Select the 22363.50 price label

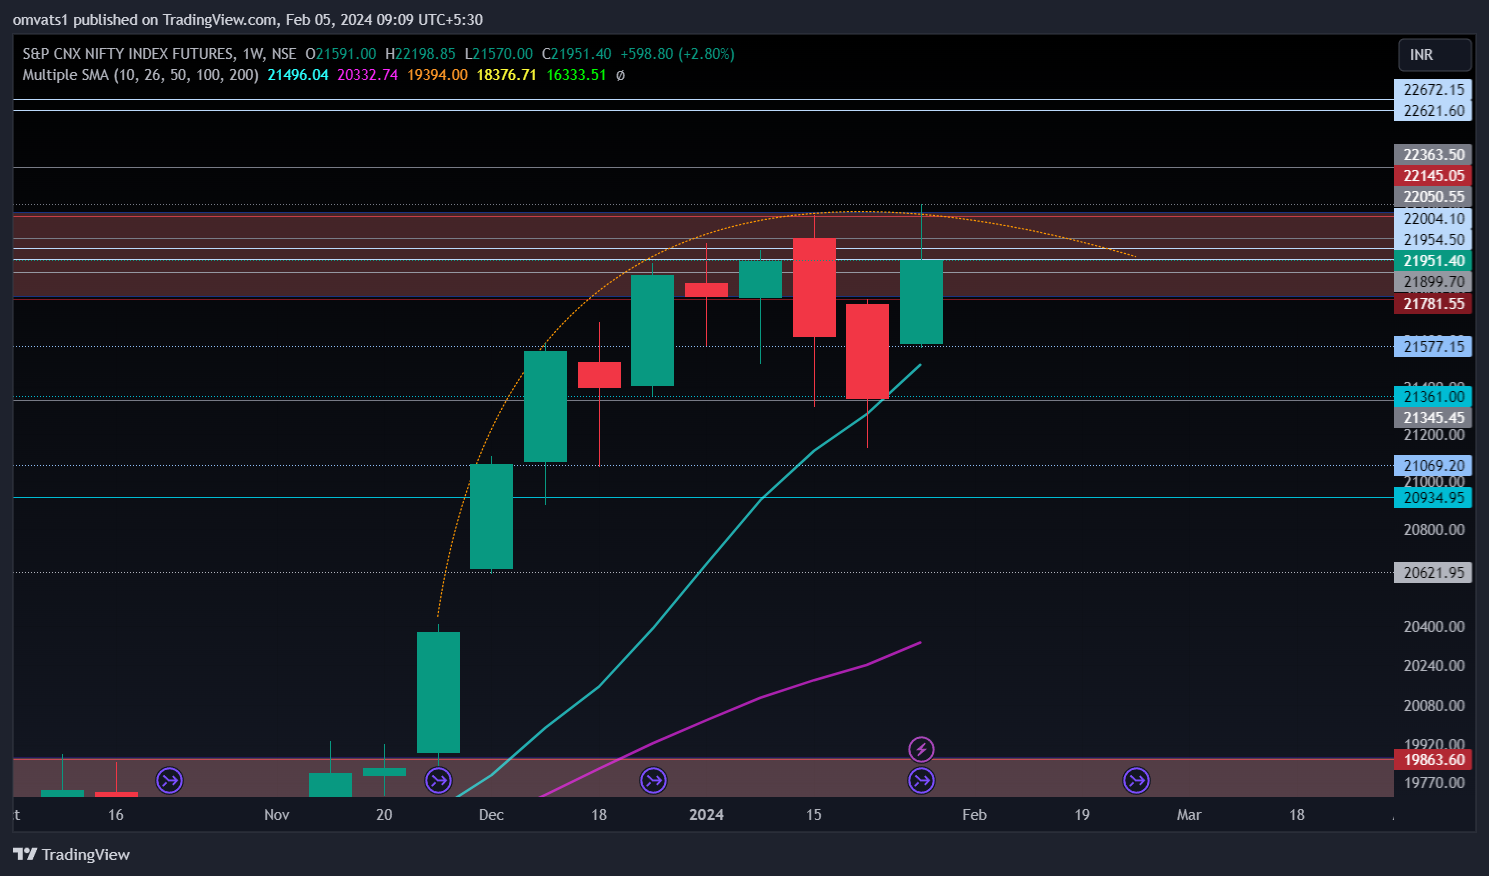pos(1433,155)
